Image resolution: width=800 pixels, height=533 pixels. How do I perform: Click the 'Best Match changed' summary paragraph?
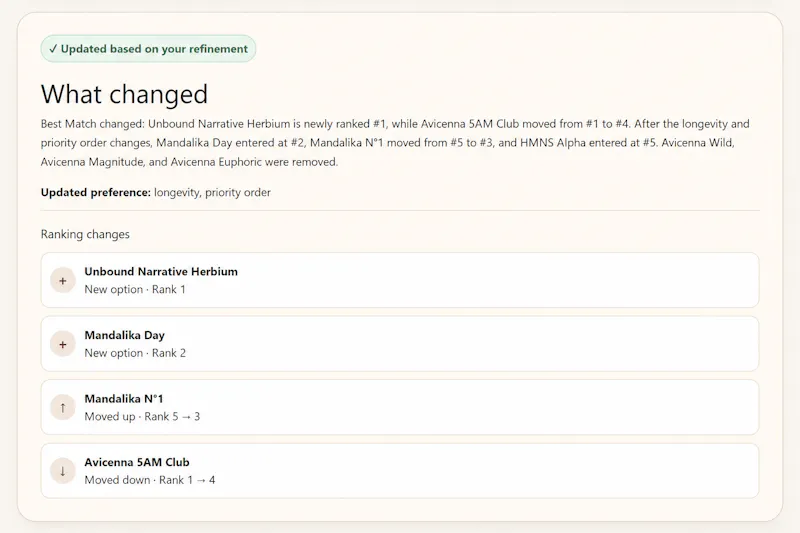[x=395, y=143]
